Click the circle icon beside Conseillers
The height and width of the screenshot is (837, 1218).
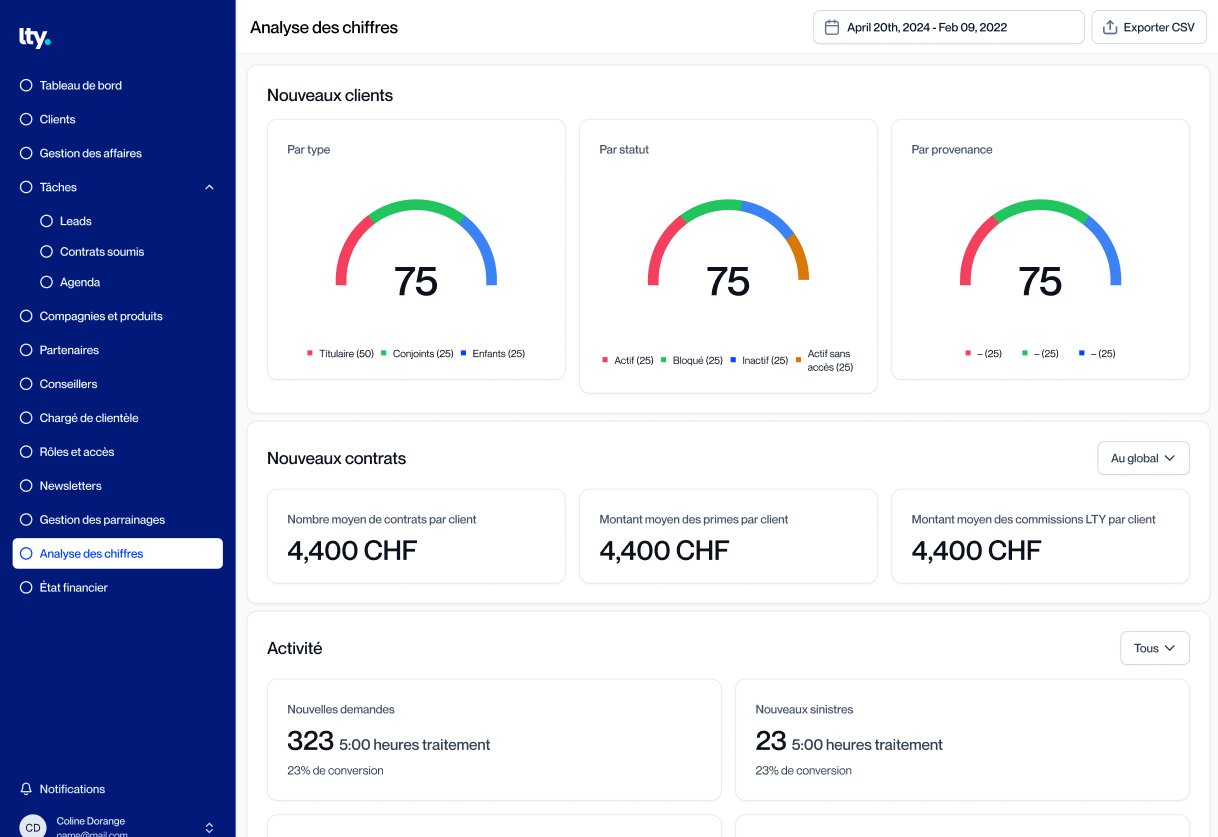[26, 384]
